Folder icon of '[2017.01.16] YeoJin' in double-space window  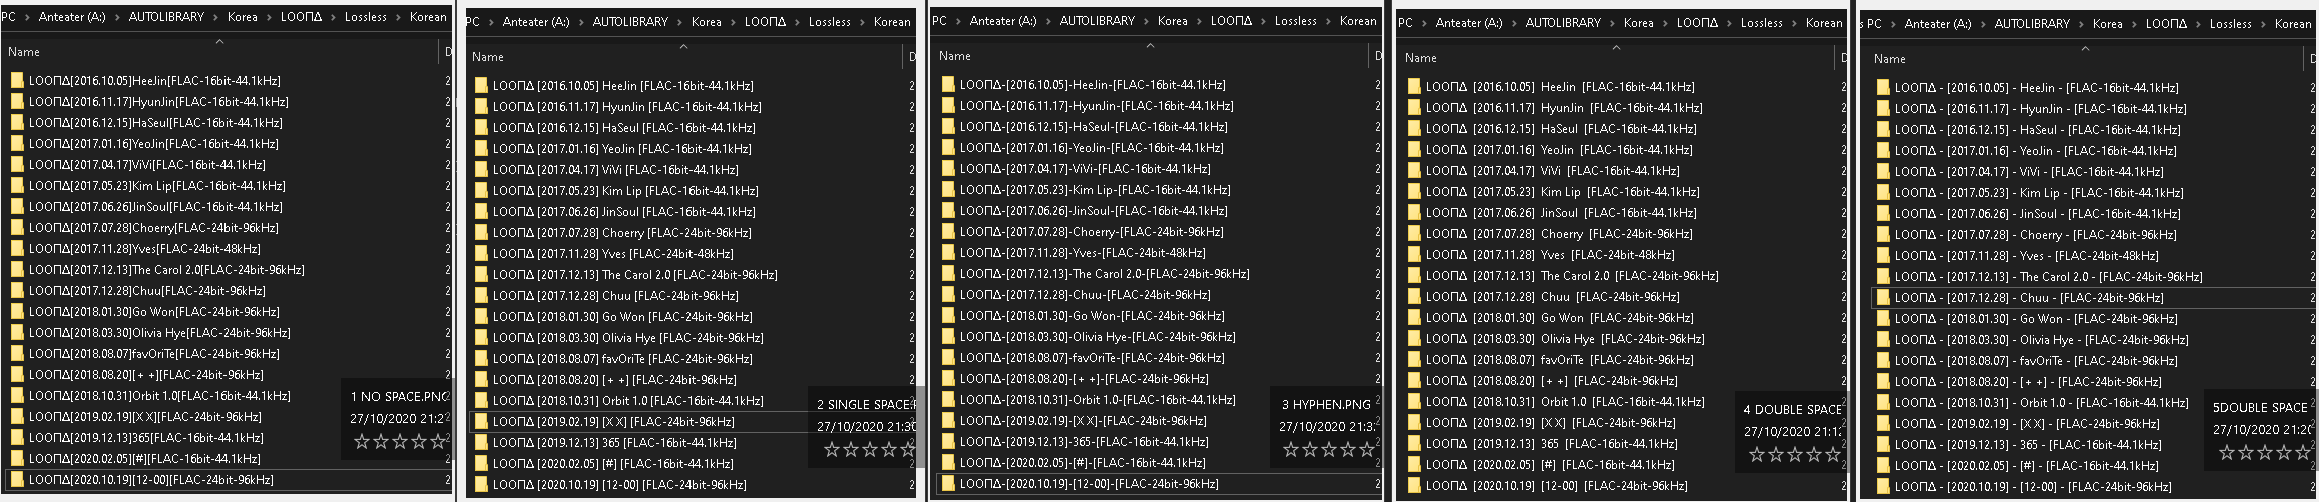tap(1414, 150)
